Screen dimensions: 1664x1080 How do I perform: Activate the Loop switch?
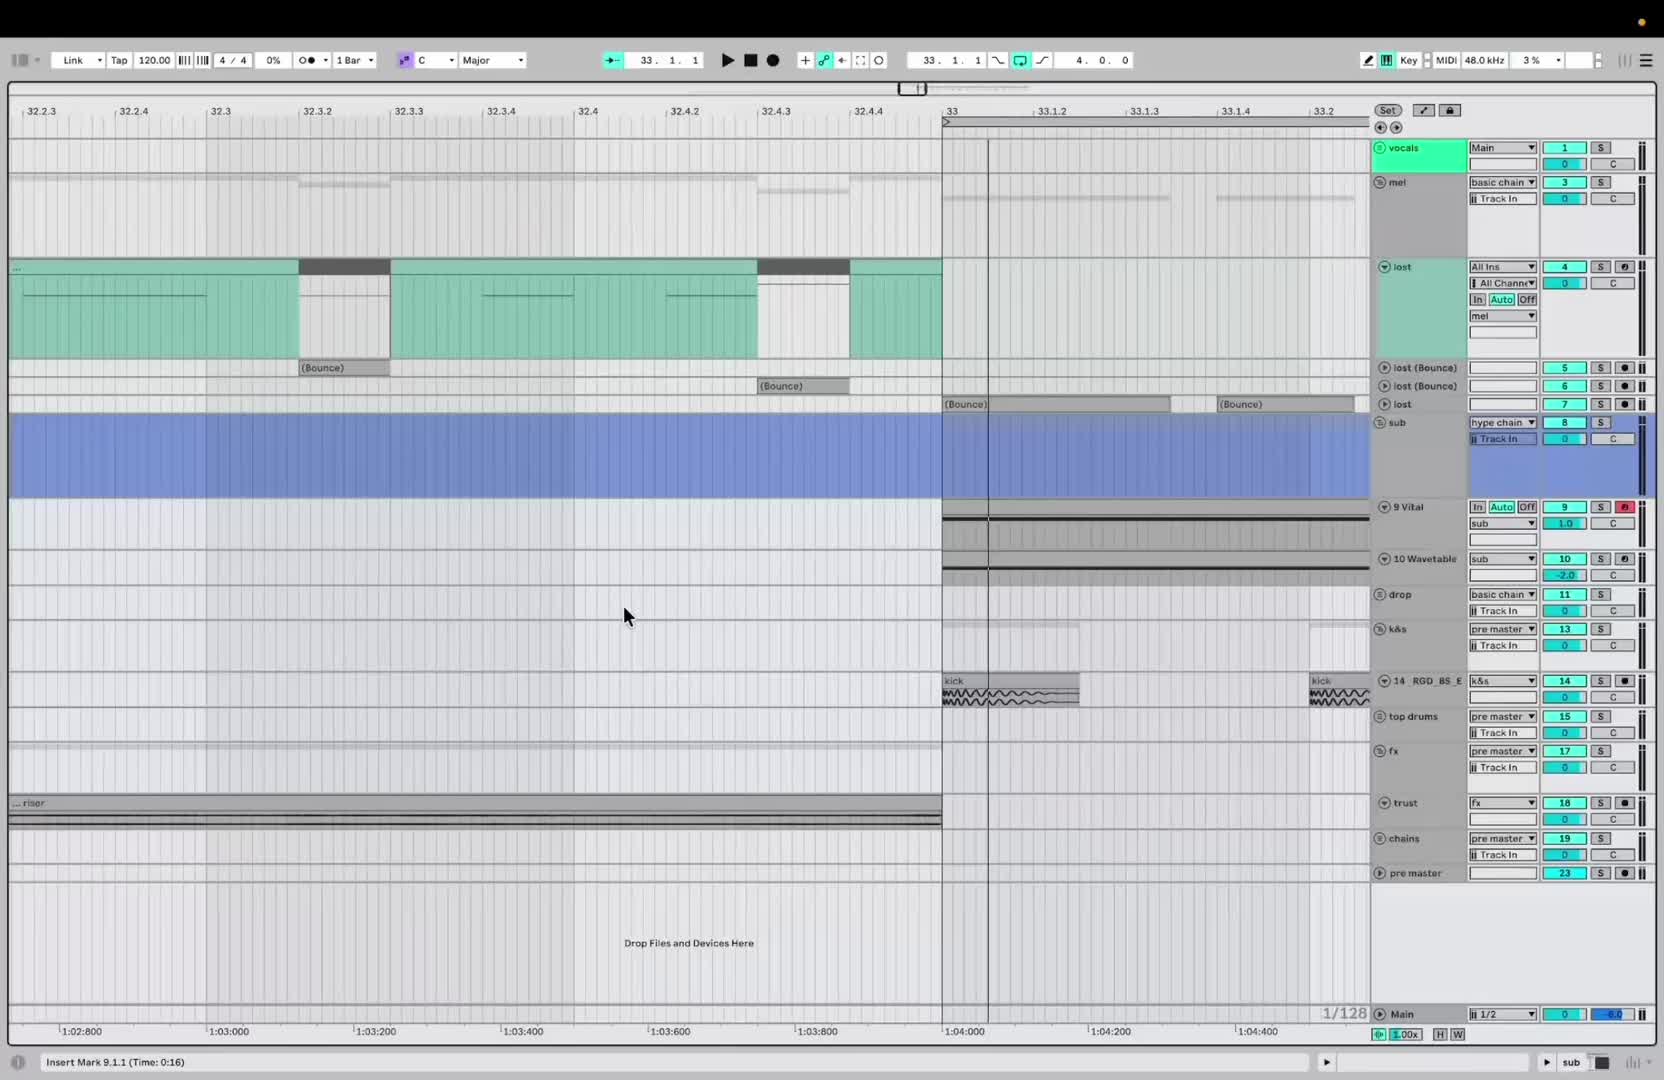click(1020, 60)
